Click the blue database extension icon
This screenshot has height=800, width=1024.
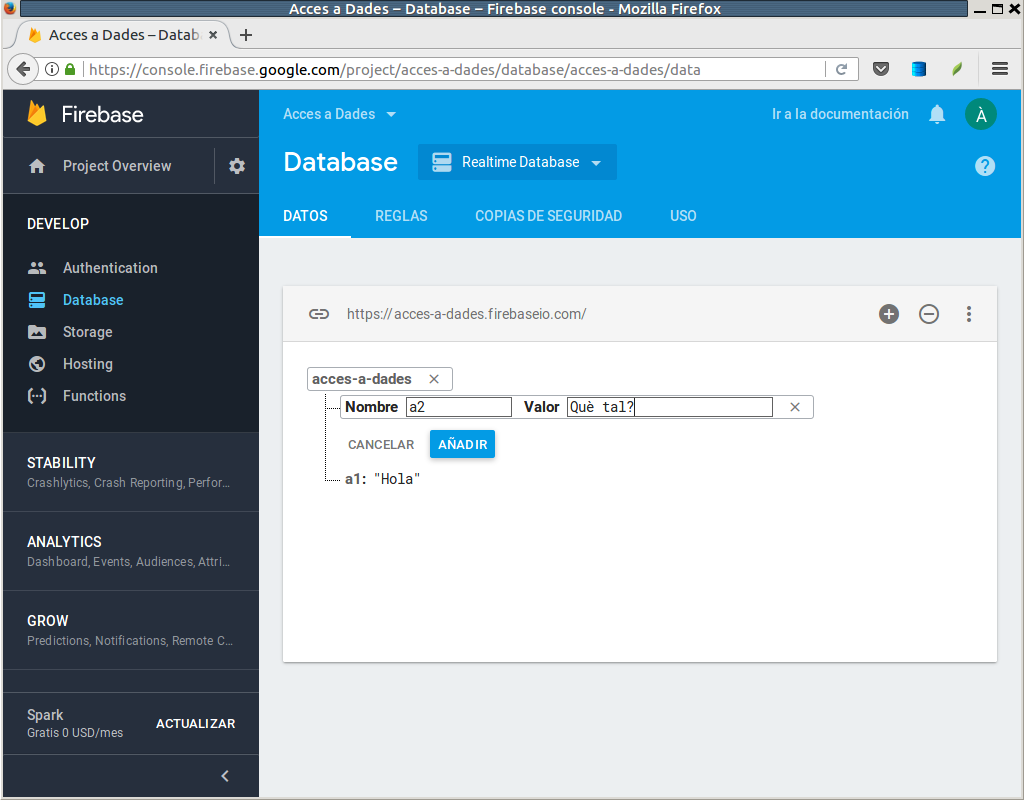pyautogui.click(x=919, y=69)
